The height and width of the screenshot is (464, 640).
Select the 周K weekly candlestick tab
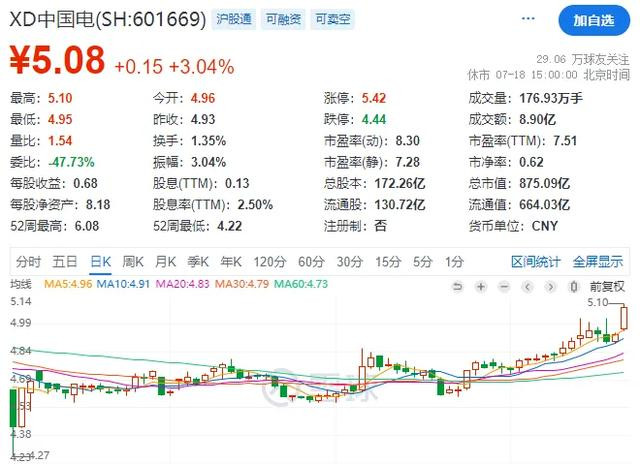click(133, 262)
